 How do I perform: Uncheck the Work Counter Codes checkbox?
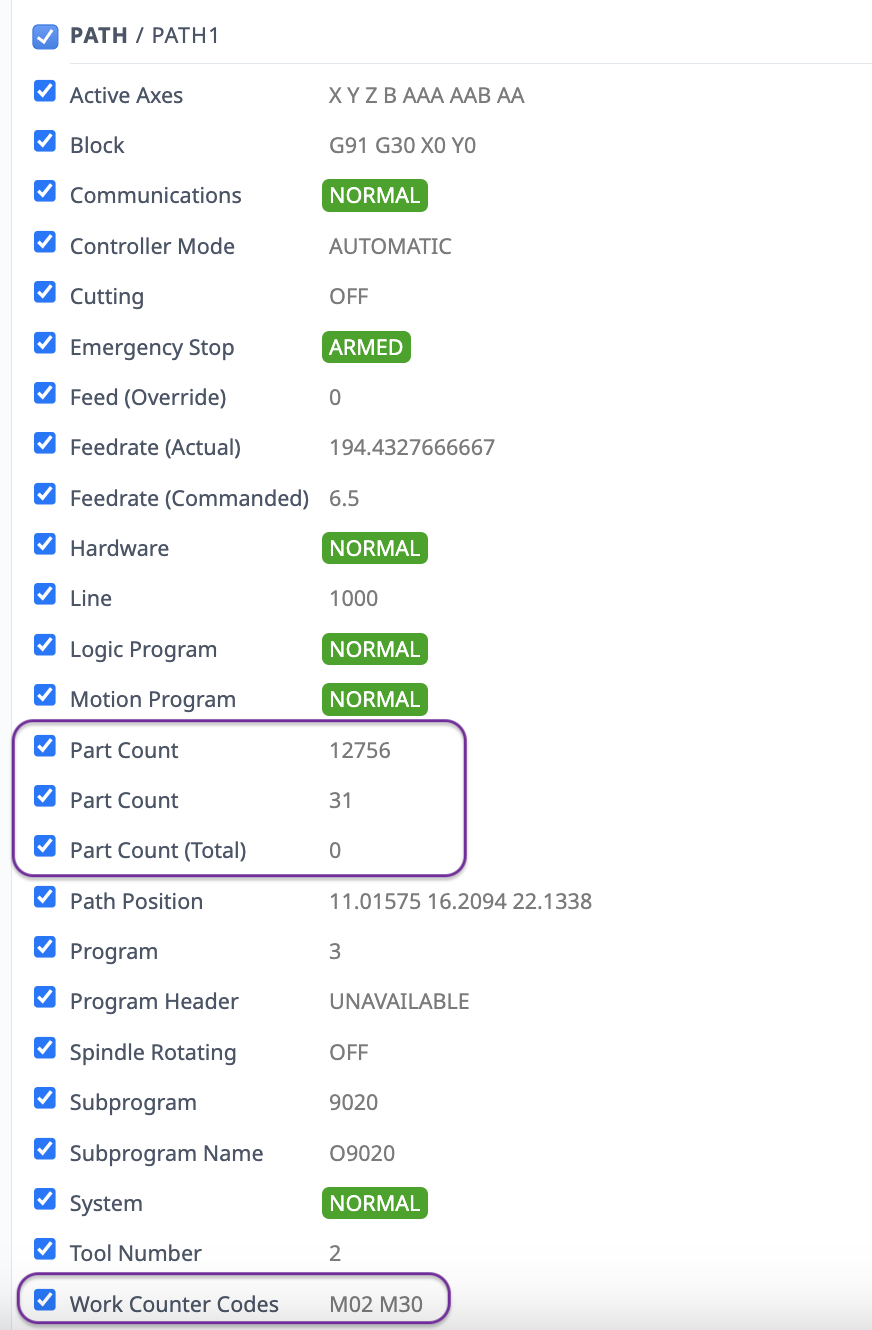[x=45, y=1300]
